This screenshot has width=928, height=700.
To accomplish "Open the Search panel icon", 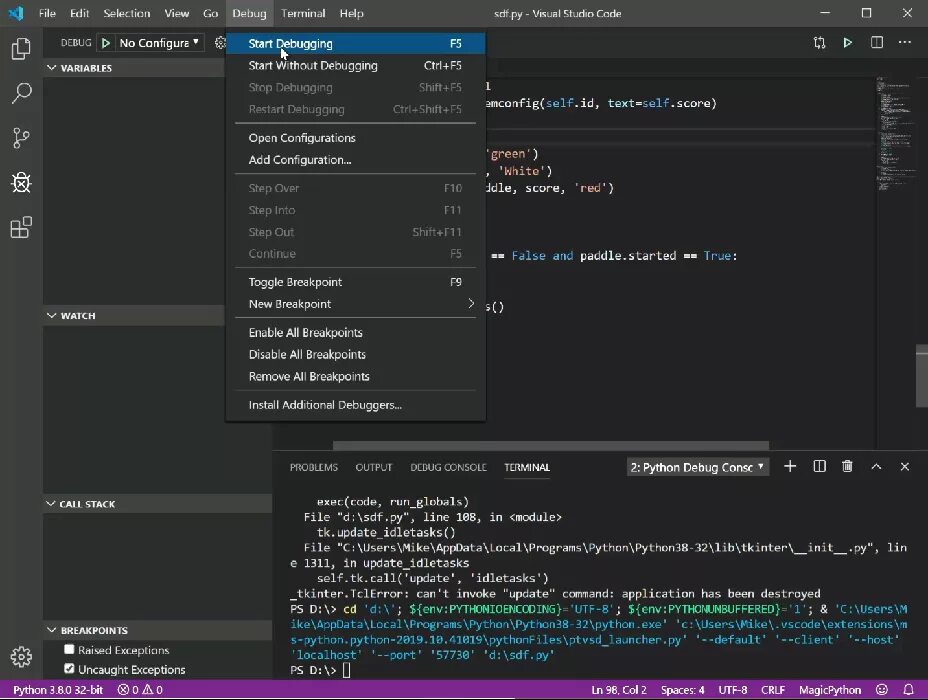I will 21,93.
